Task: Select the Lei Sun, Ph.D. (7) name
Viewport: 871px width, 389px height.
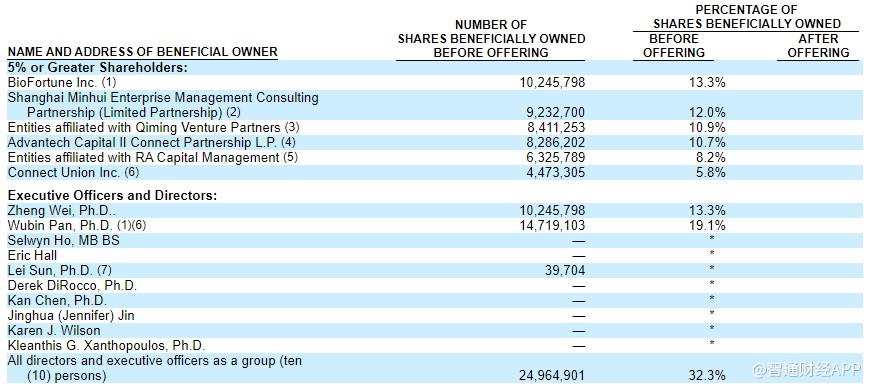Action: (x=59, y=271)
